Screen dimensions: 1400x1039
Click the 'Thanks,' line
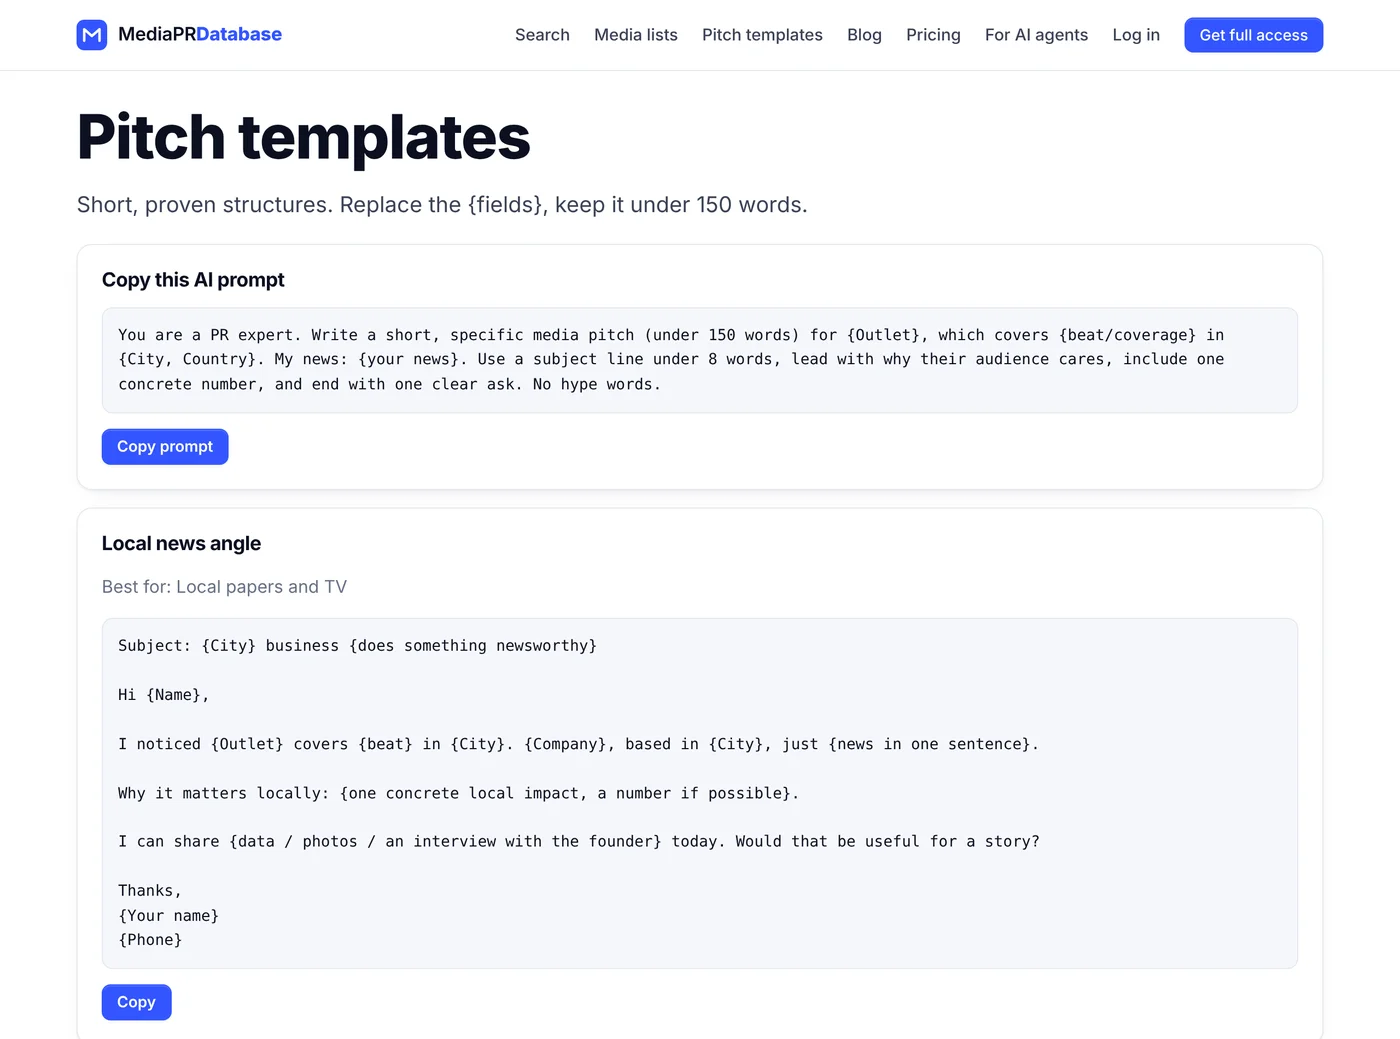[150, 891]
